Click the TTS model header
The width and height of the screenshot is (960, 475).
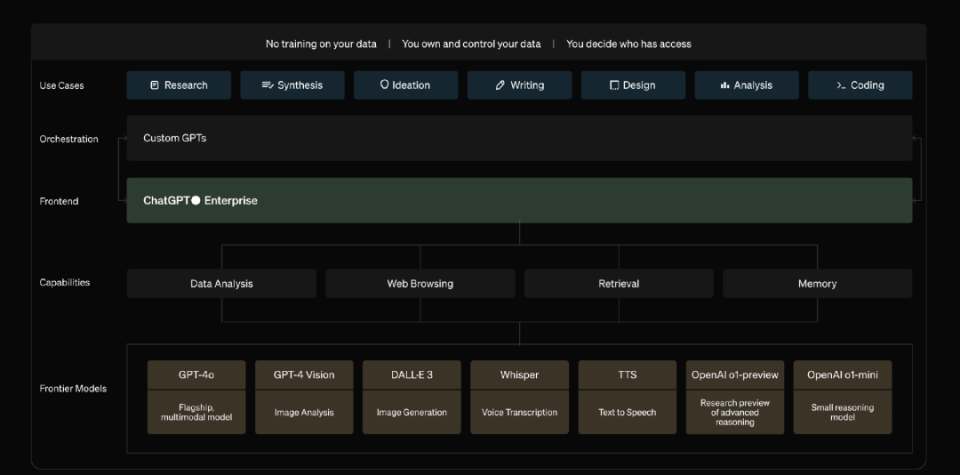pyautogui.click(x=627, y=375)
